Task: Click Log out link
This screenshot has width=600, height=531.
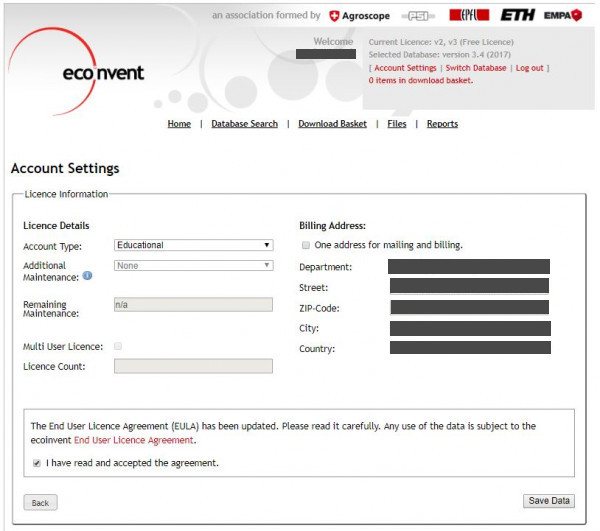Action: tap(529, 68)
